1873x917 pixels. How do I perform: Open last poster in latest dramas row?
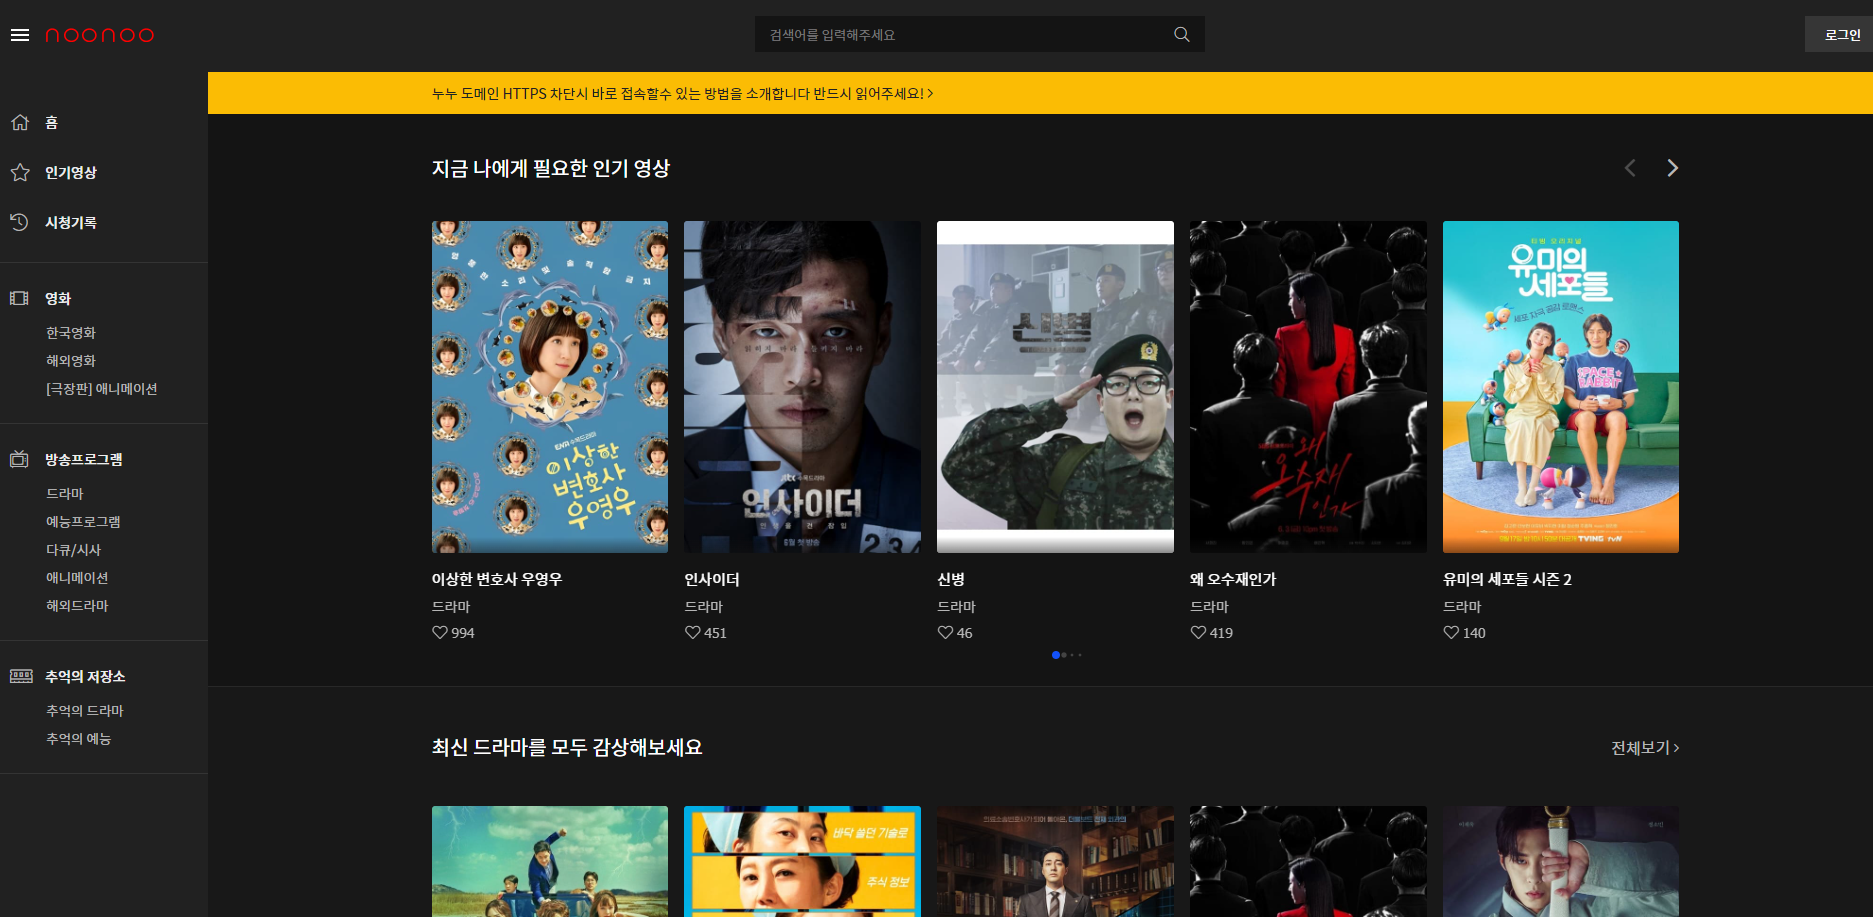(1561, 861)
